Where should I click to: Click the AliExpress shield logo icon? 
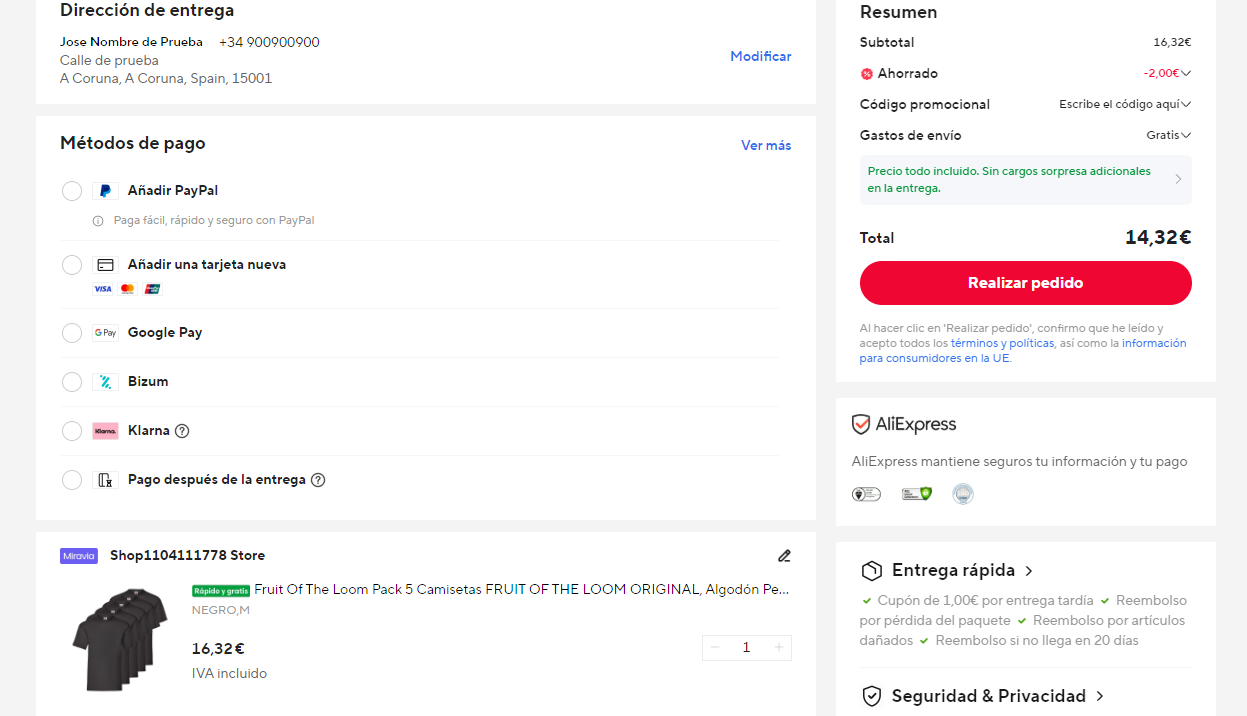pyautogui.click(x=861, y=425)
